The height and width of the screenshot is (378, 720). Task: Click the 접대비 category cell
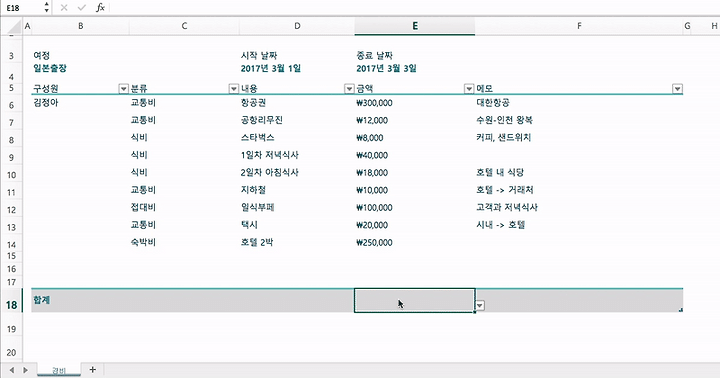(143, 208)
